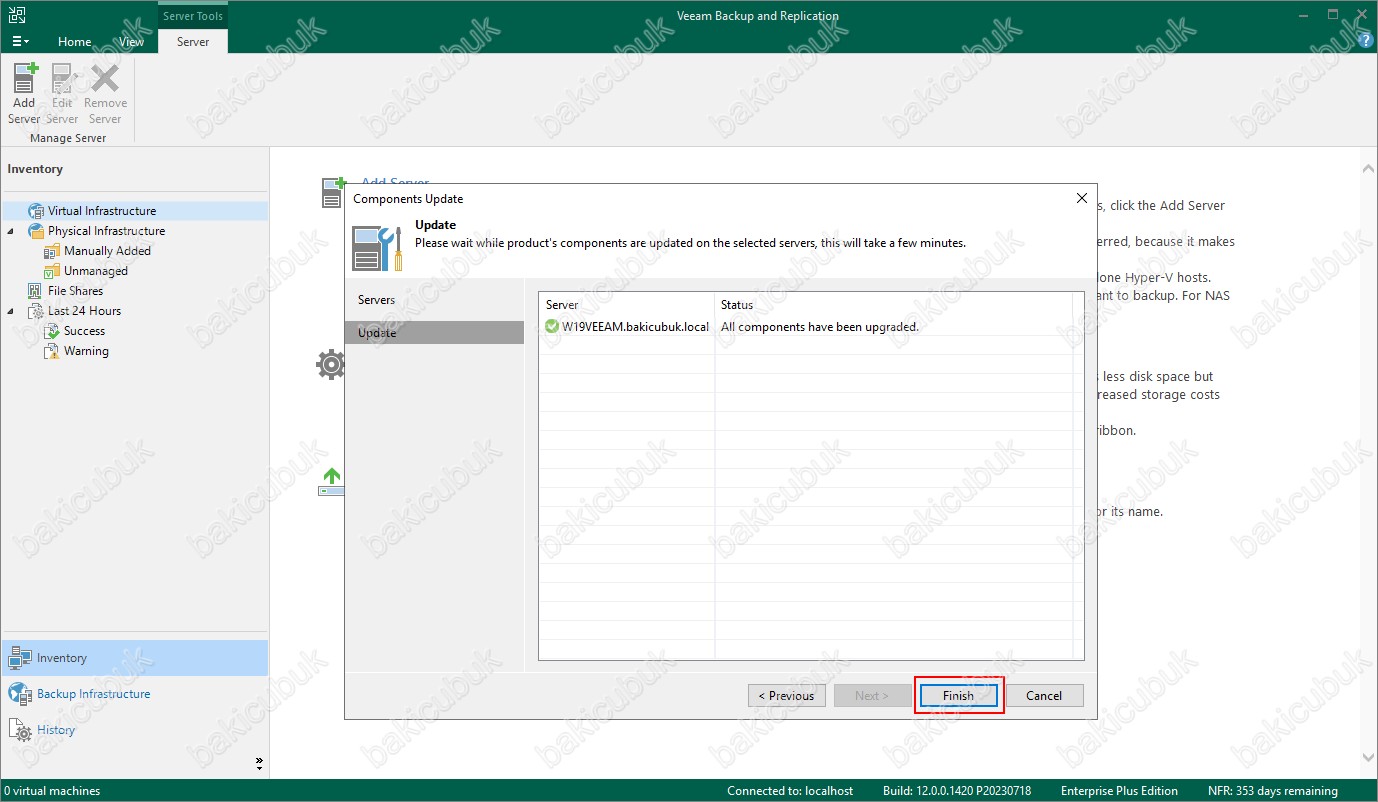Click the Backup Infrastructure icon
Screen dimensions: 1378x802
click(20, 694)
